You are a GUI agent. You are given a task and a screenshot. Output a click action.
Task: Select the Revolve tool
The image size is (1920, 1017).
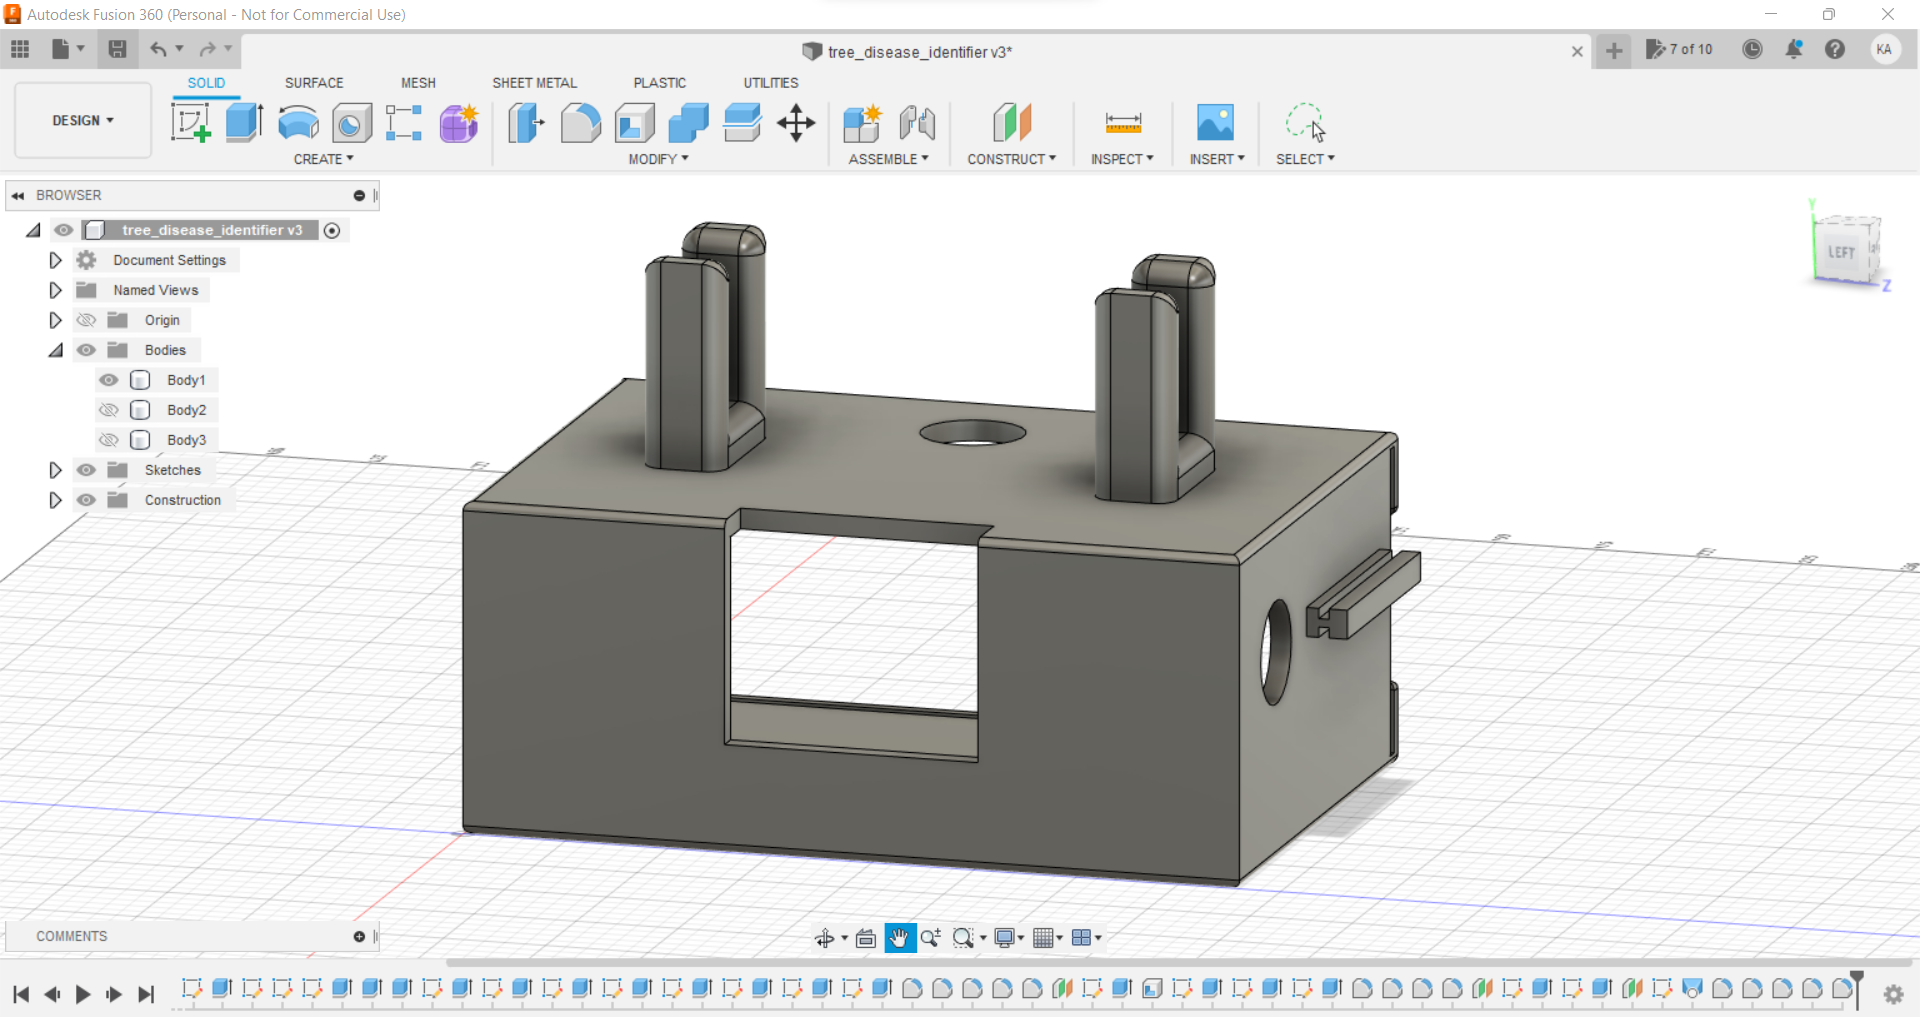[298, 123]
